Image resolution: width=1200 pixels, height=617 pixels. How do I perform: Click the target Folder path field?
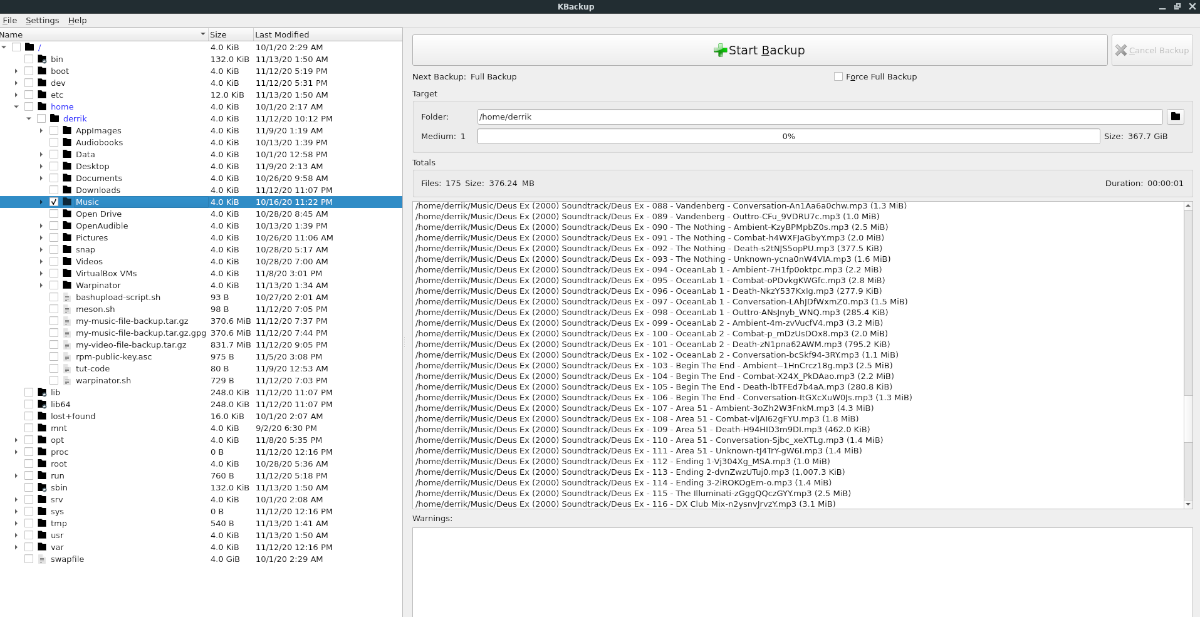[819, 117]
